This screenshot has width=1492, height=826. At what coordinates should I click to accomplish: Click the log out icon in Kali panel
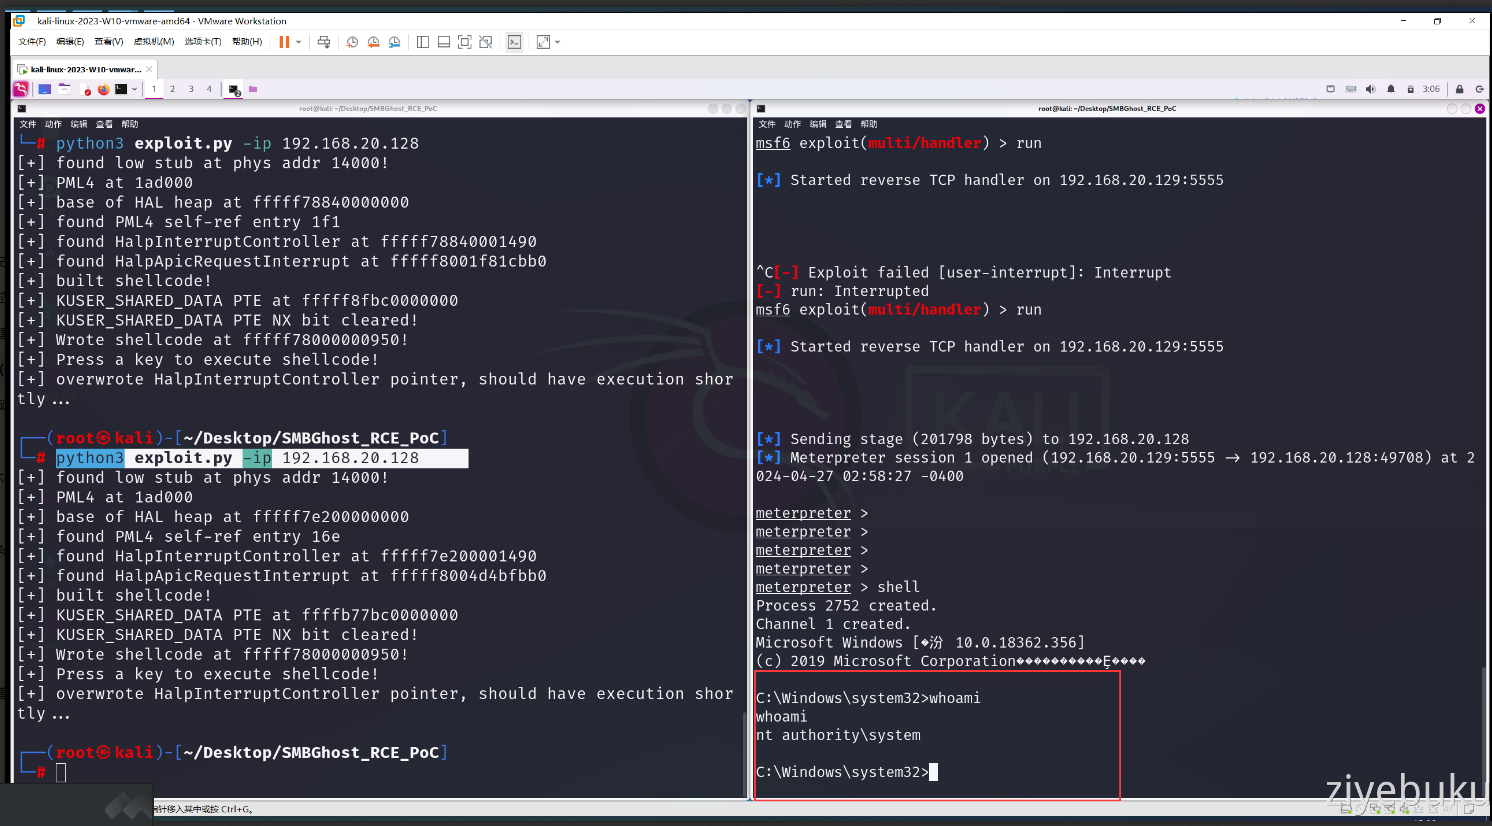pos(1479,89)
